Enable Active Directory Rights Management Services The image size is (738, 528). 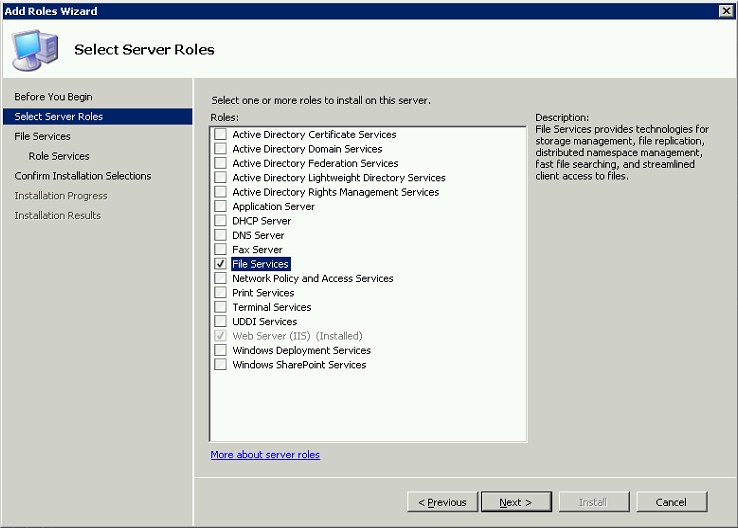[x=220, y=192]
